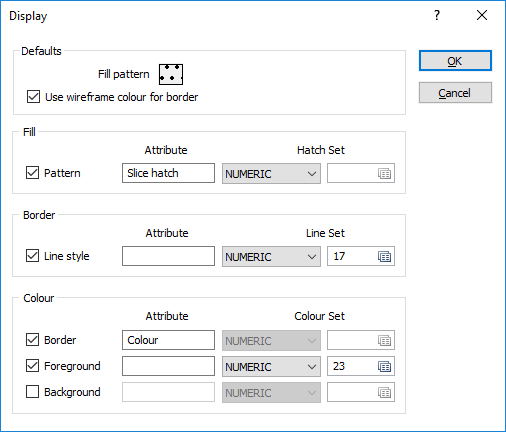Click the OK button
The height and width of the screenshot is (432, 506).
coord(455,61)
